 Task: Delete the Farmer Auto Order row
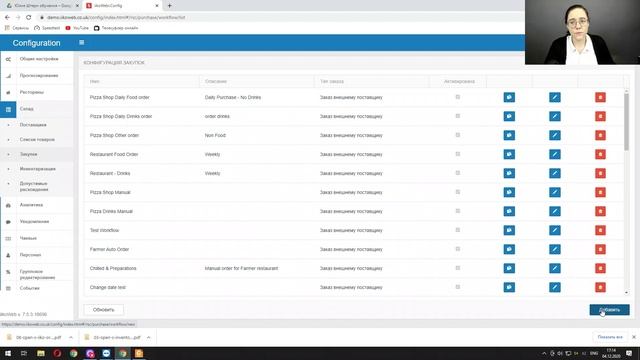tap(600, 249)
